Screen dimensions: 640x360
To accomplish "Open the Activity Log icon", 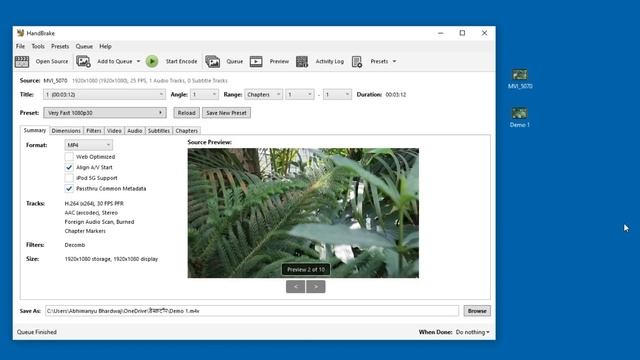I will click(302, 62).
